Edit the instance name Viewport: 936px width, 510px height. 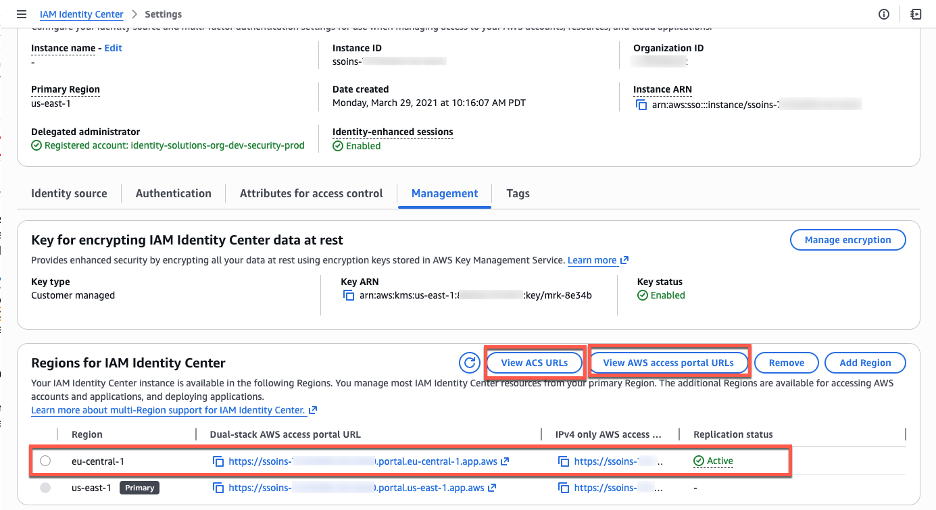point(113,48)
